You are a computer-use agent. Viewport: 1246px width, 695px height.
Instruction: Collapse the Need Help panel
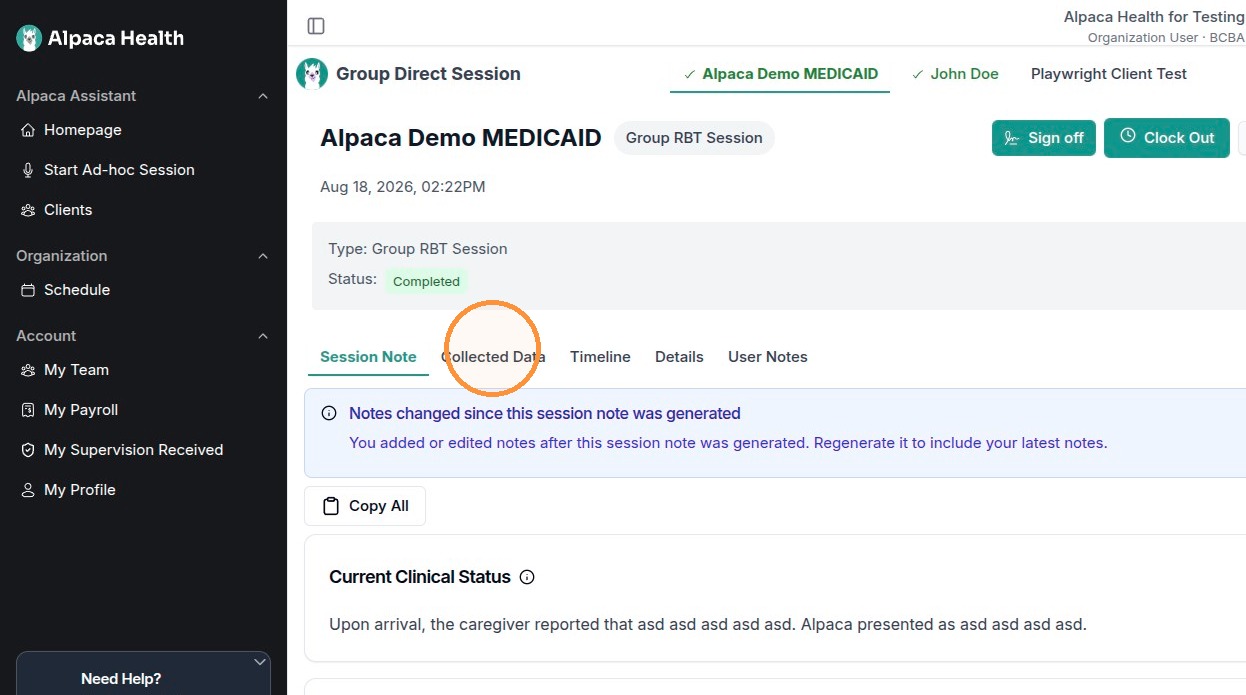[260, 662]
